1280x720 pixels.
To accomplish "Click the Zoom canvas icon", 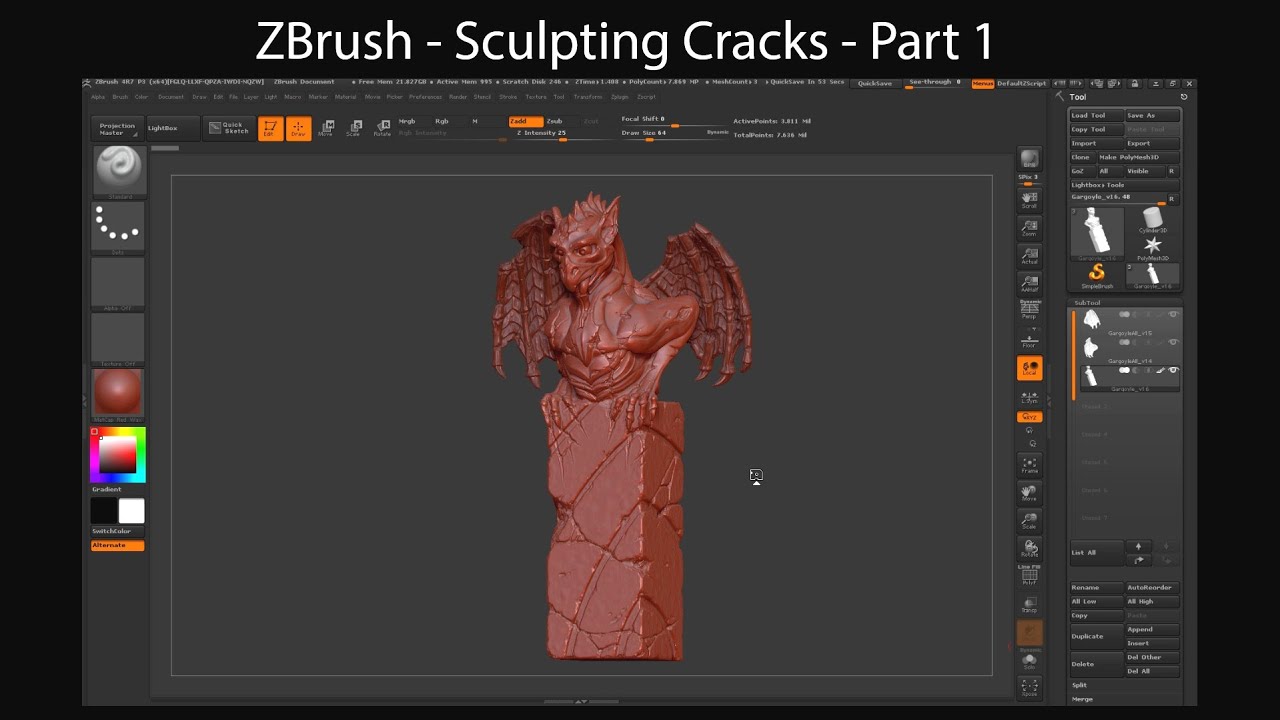I will (1029, 228).
